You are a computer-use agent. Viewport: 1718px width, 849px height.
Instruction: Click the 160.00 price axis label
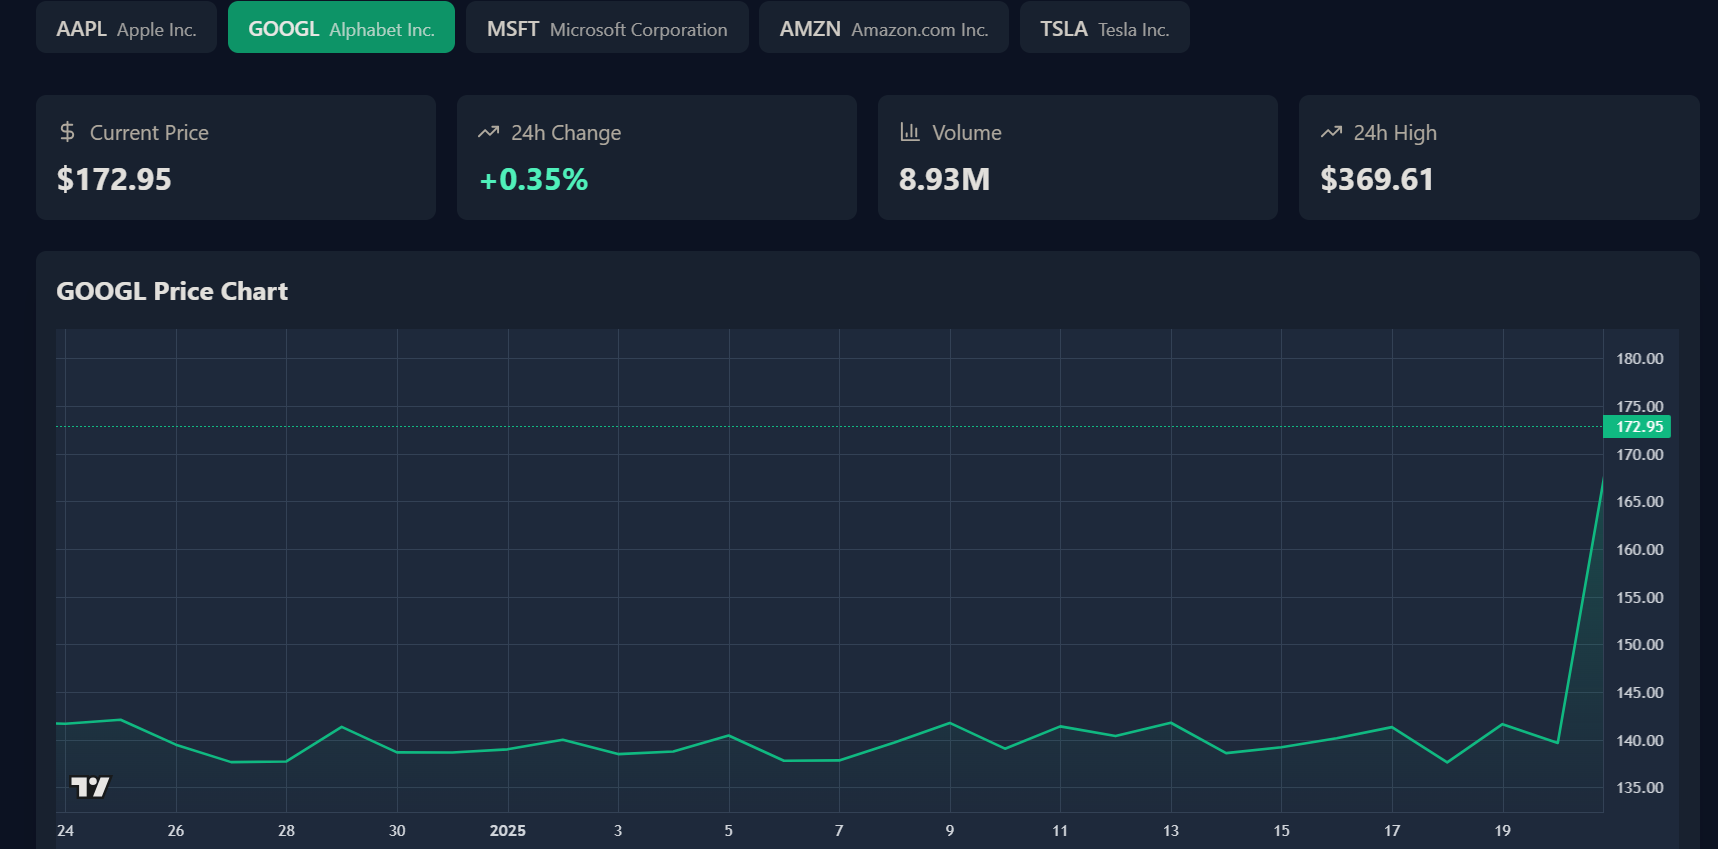(1640, 549)
